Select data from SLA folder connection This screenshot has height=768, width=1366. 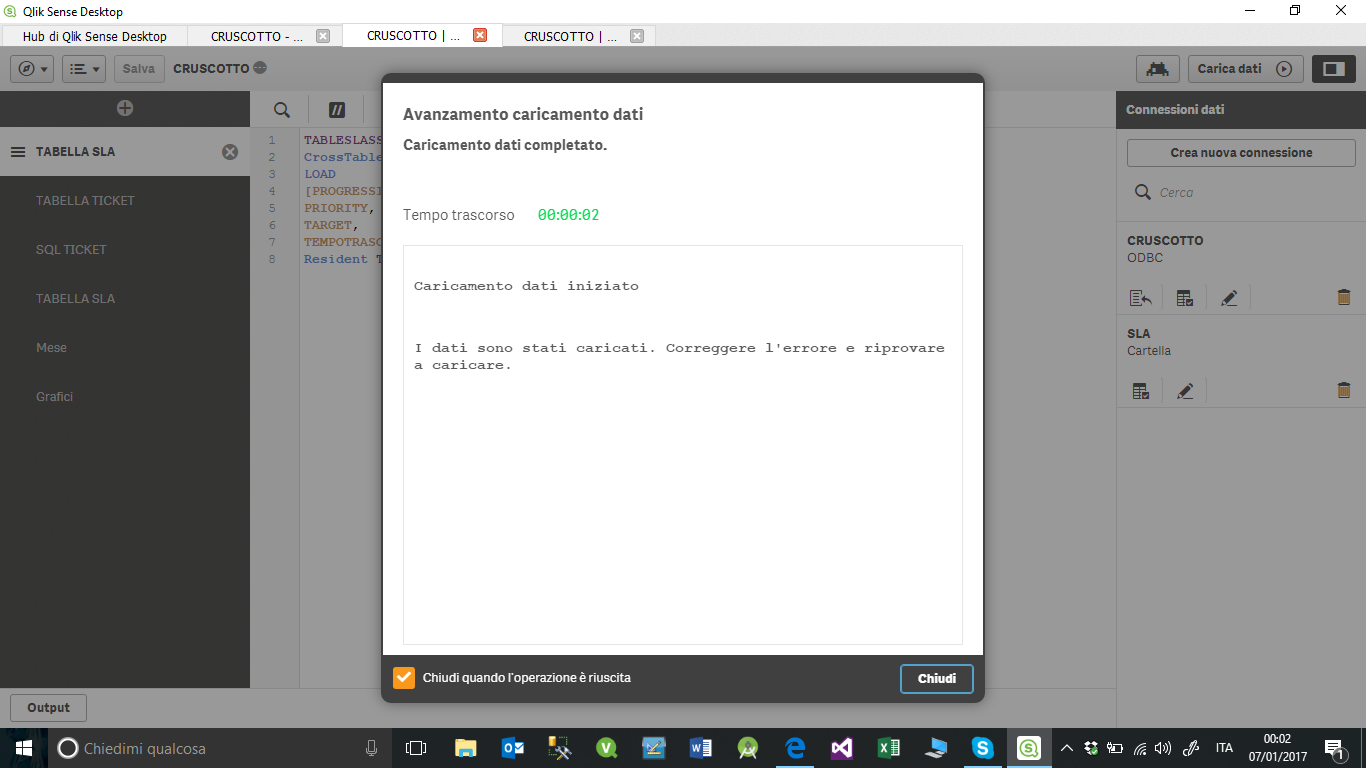[1140, 391]
